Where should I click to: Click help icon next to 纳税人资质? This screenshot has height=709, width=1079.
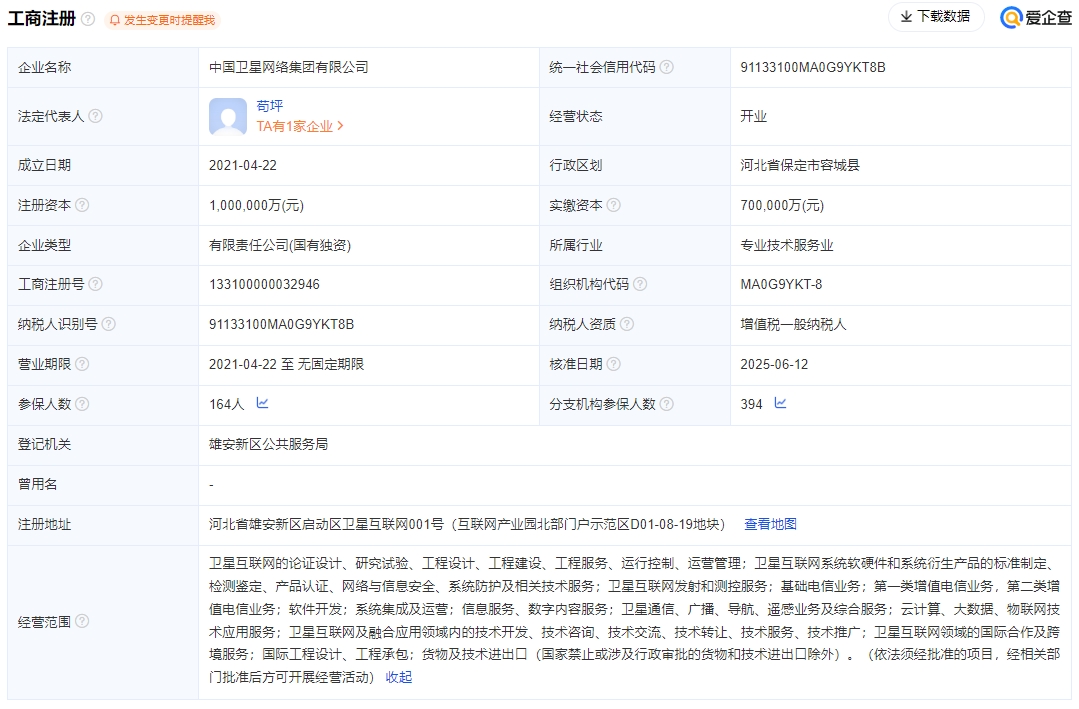click(627, 324)
